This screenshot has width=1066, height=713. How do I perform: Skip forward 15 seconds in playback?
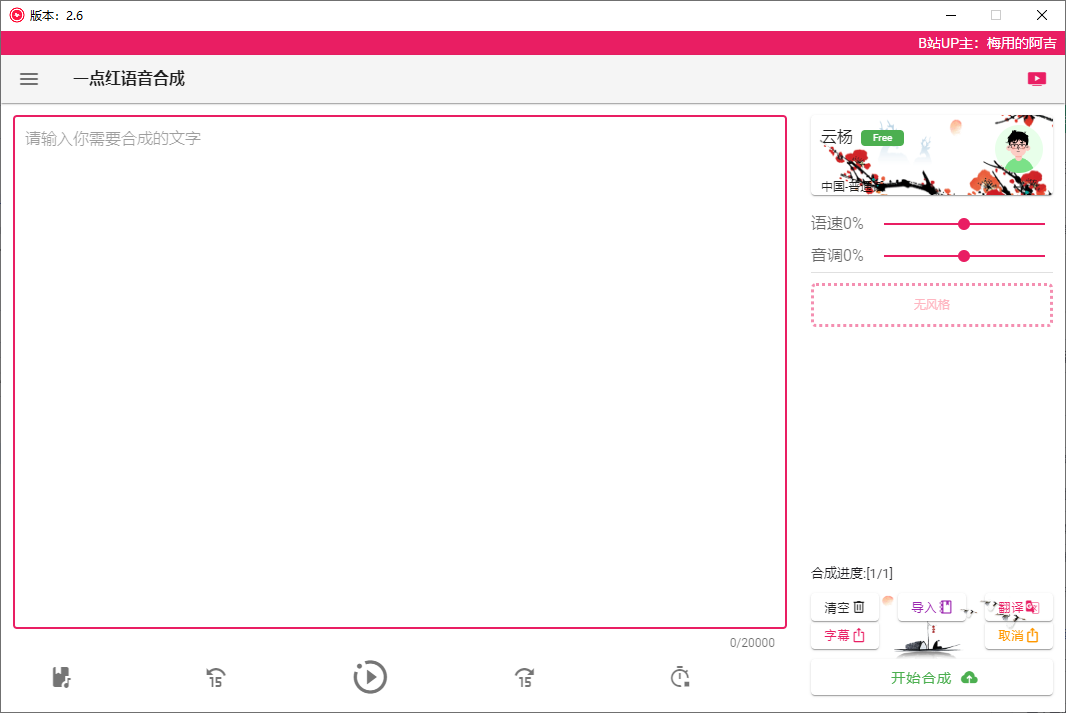coord(524,677)
